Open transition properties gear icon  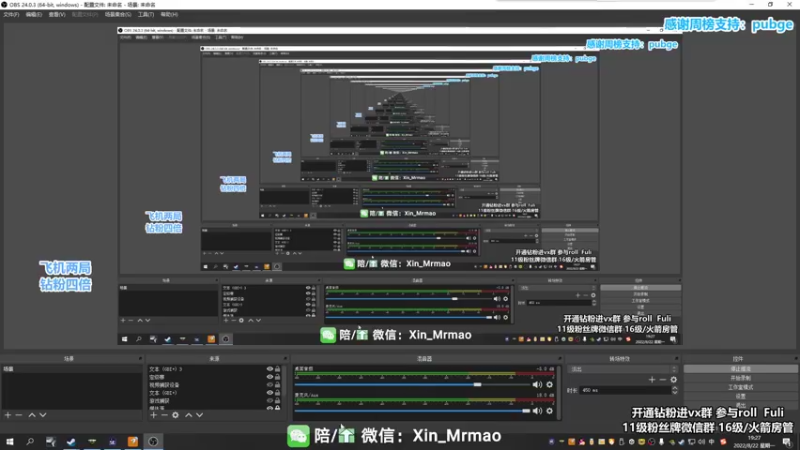point(674,380)
